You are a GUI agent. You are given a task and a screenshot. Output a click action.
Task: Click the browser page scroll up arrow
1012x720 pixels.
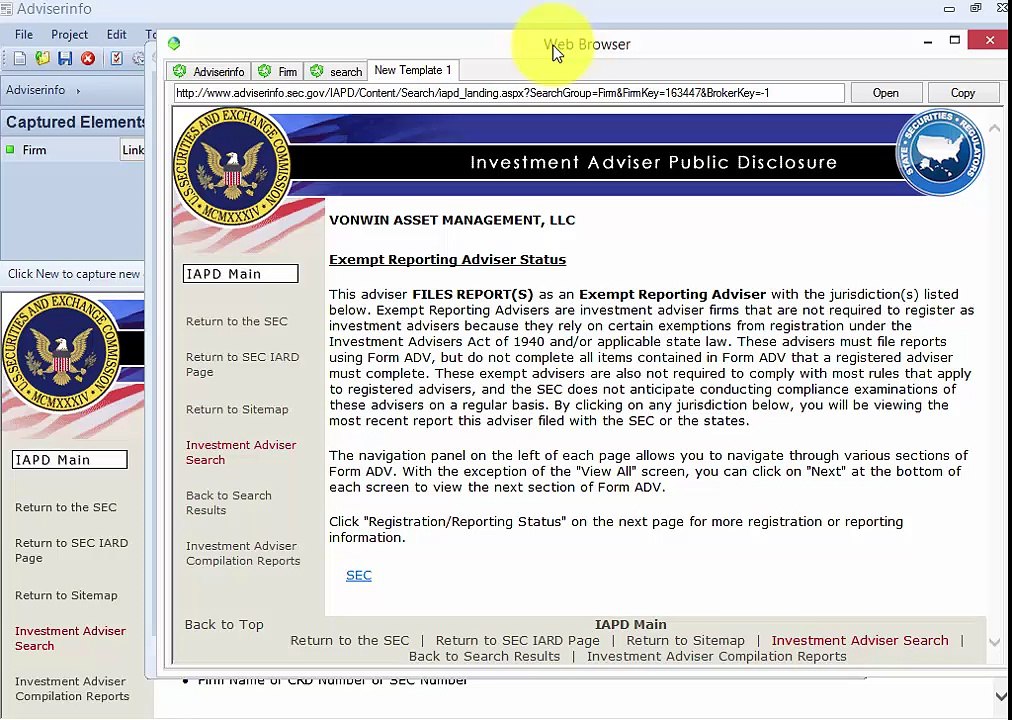[x=994, y=128]
